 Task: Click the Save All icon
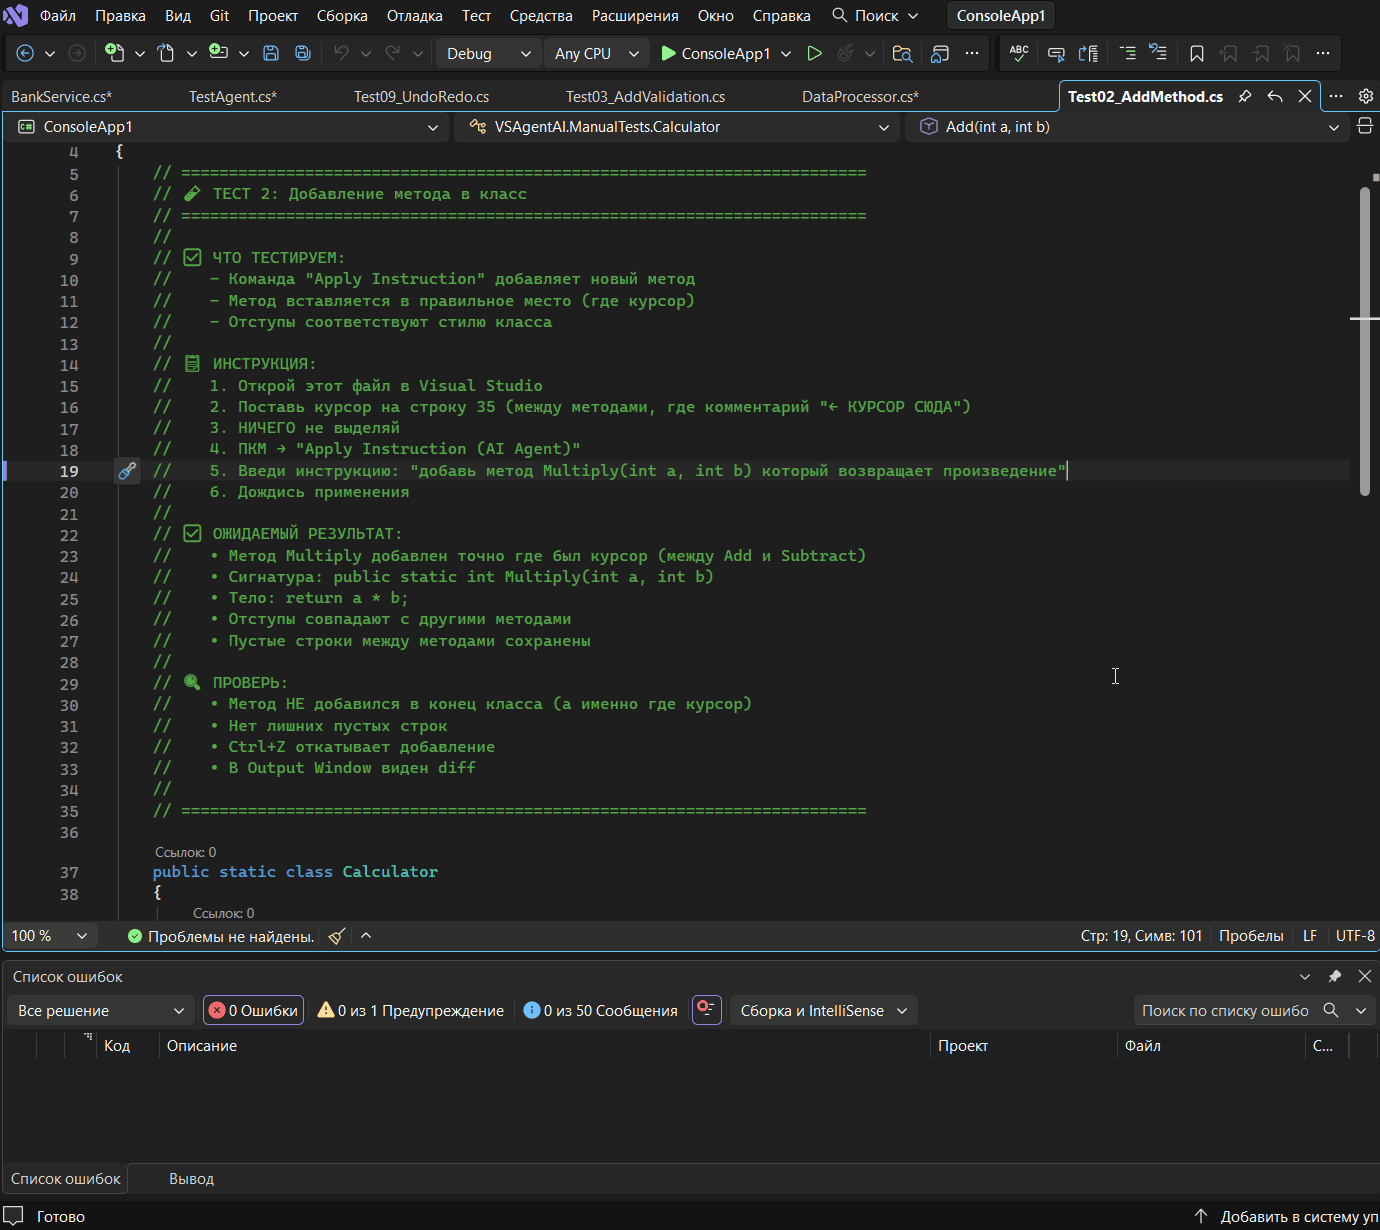point(302,54)
